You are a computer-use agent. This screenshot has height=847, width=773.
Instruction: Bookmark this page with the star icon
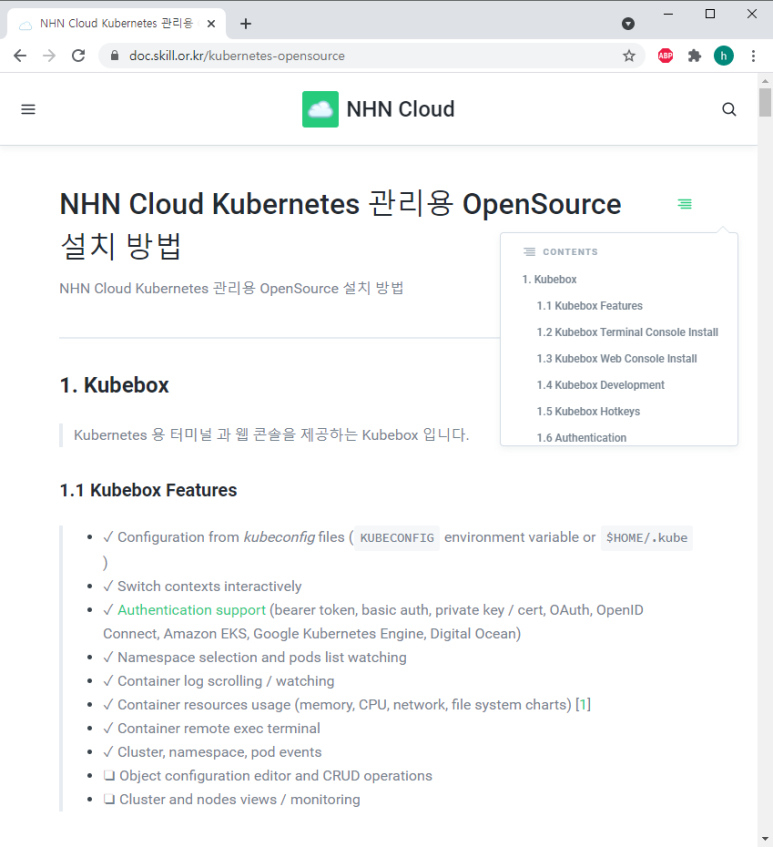tap(629, 56)
